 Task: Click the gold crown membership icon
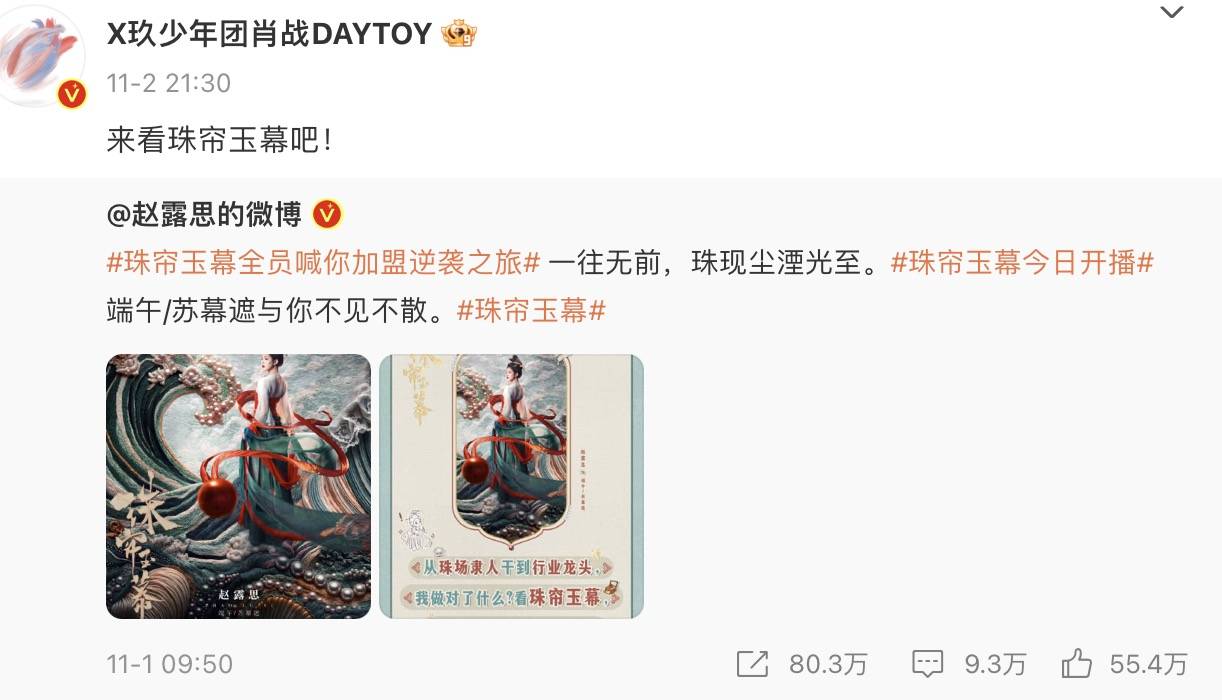pyautogui.click(x=459, y=34)
